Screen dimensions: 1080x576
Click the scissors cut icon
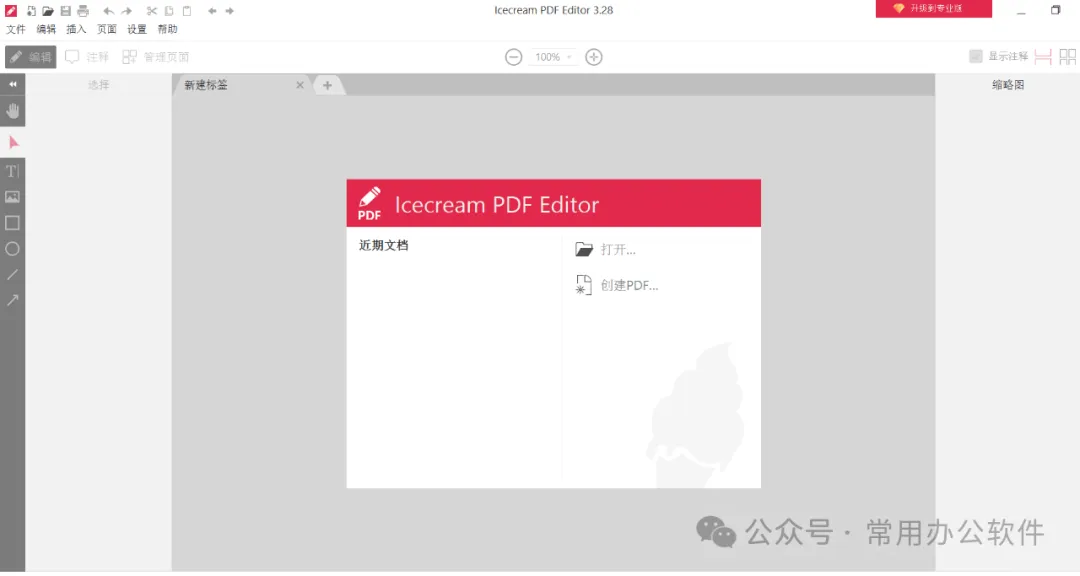[x=152, y=11]
